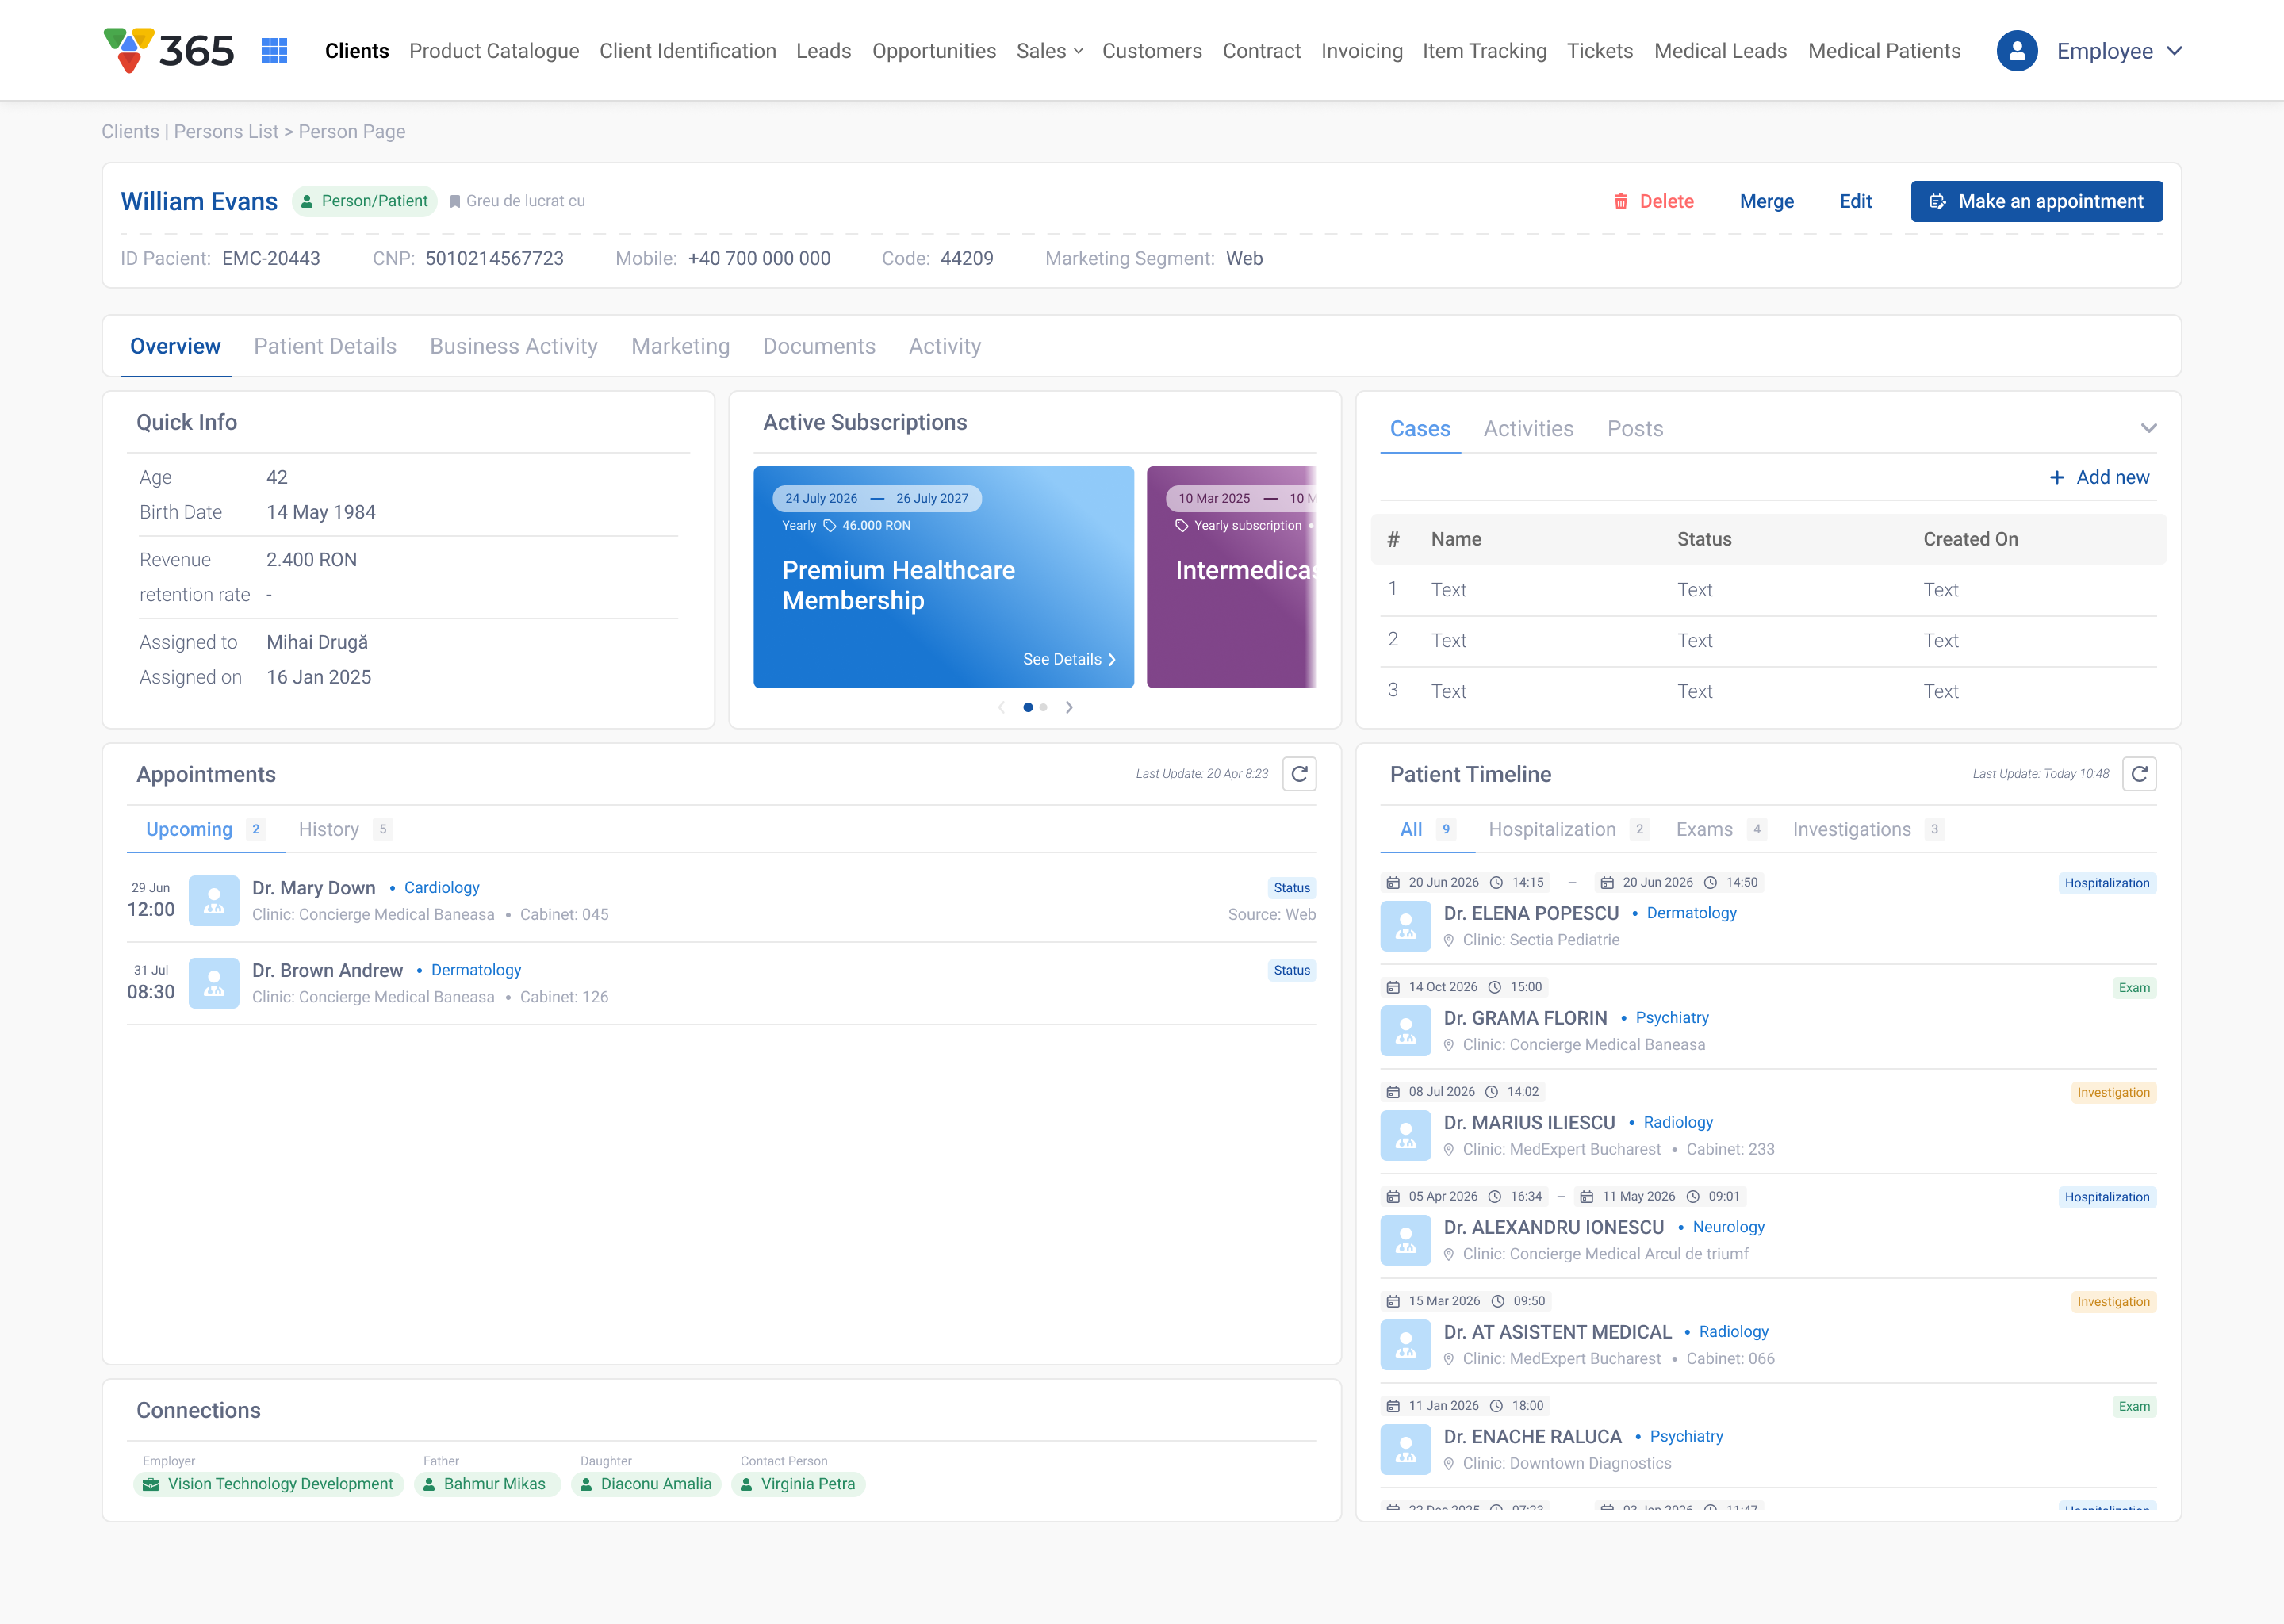Click the avatar beside Dr. GRAMA FLORIN

click(1405, 1031)
